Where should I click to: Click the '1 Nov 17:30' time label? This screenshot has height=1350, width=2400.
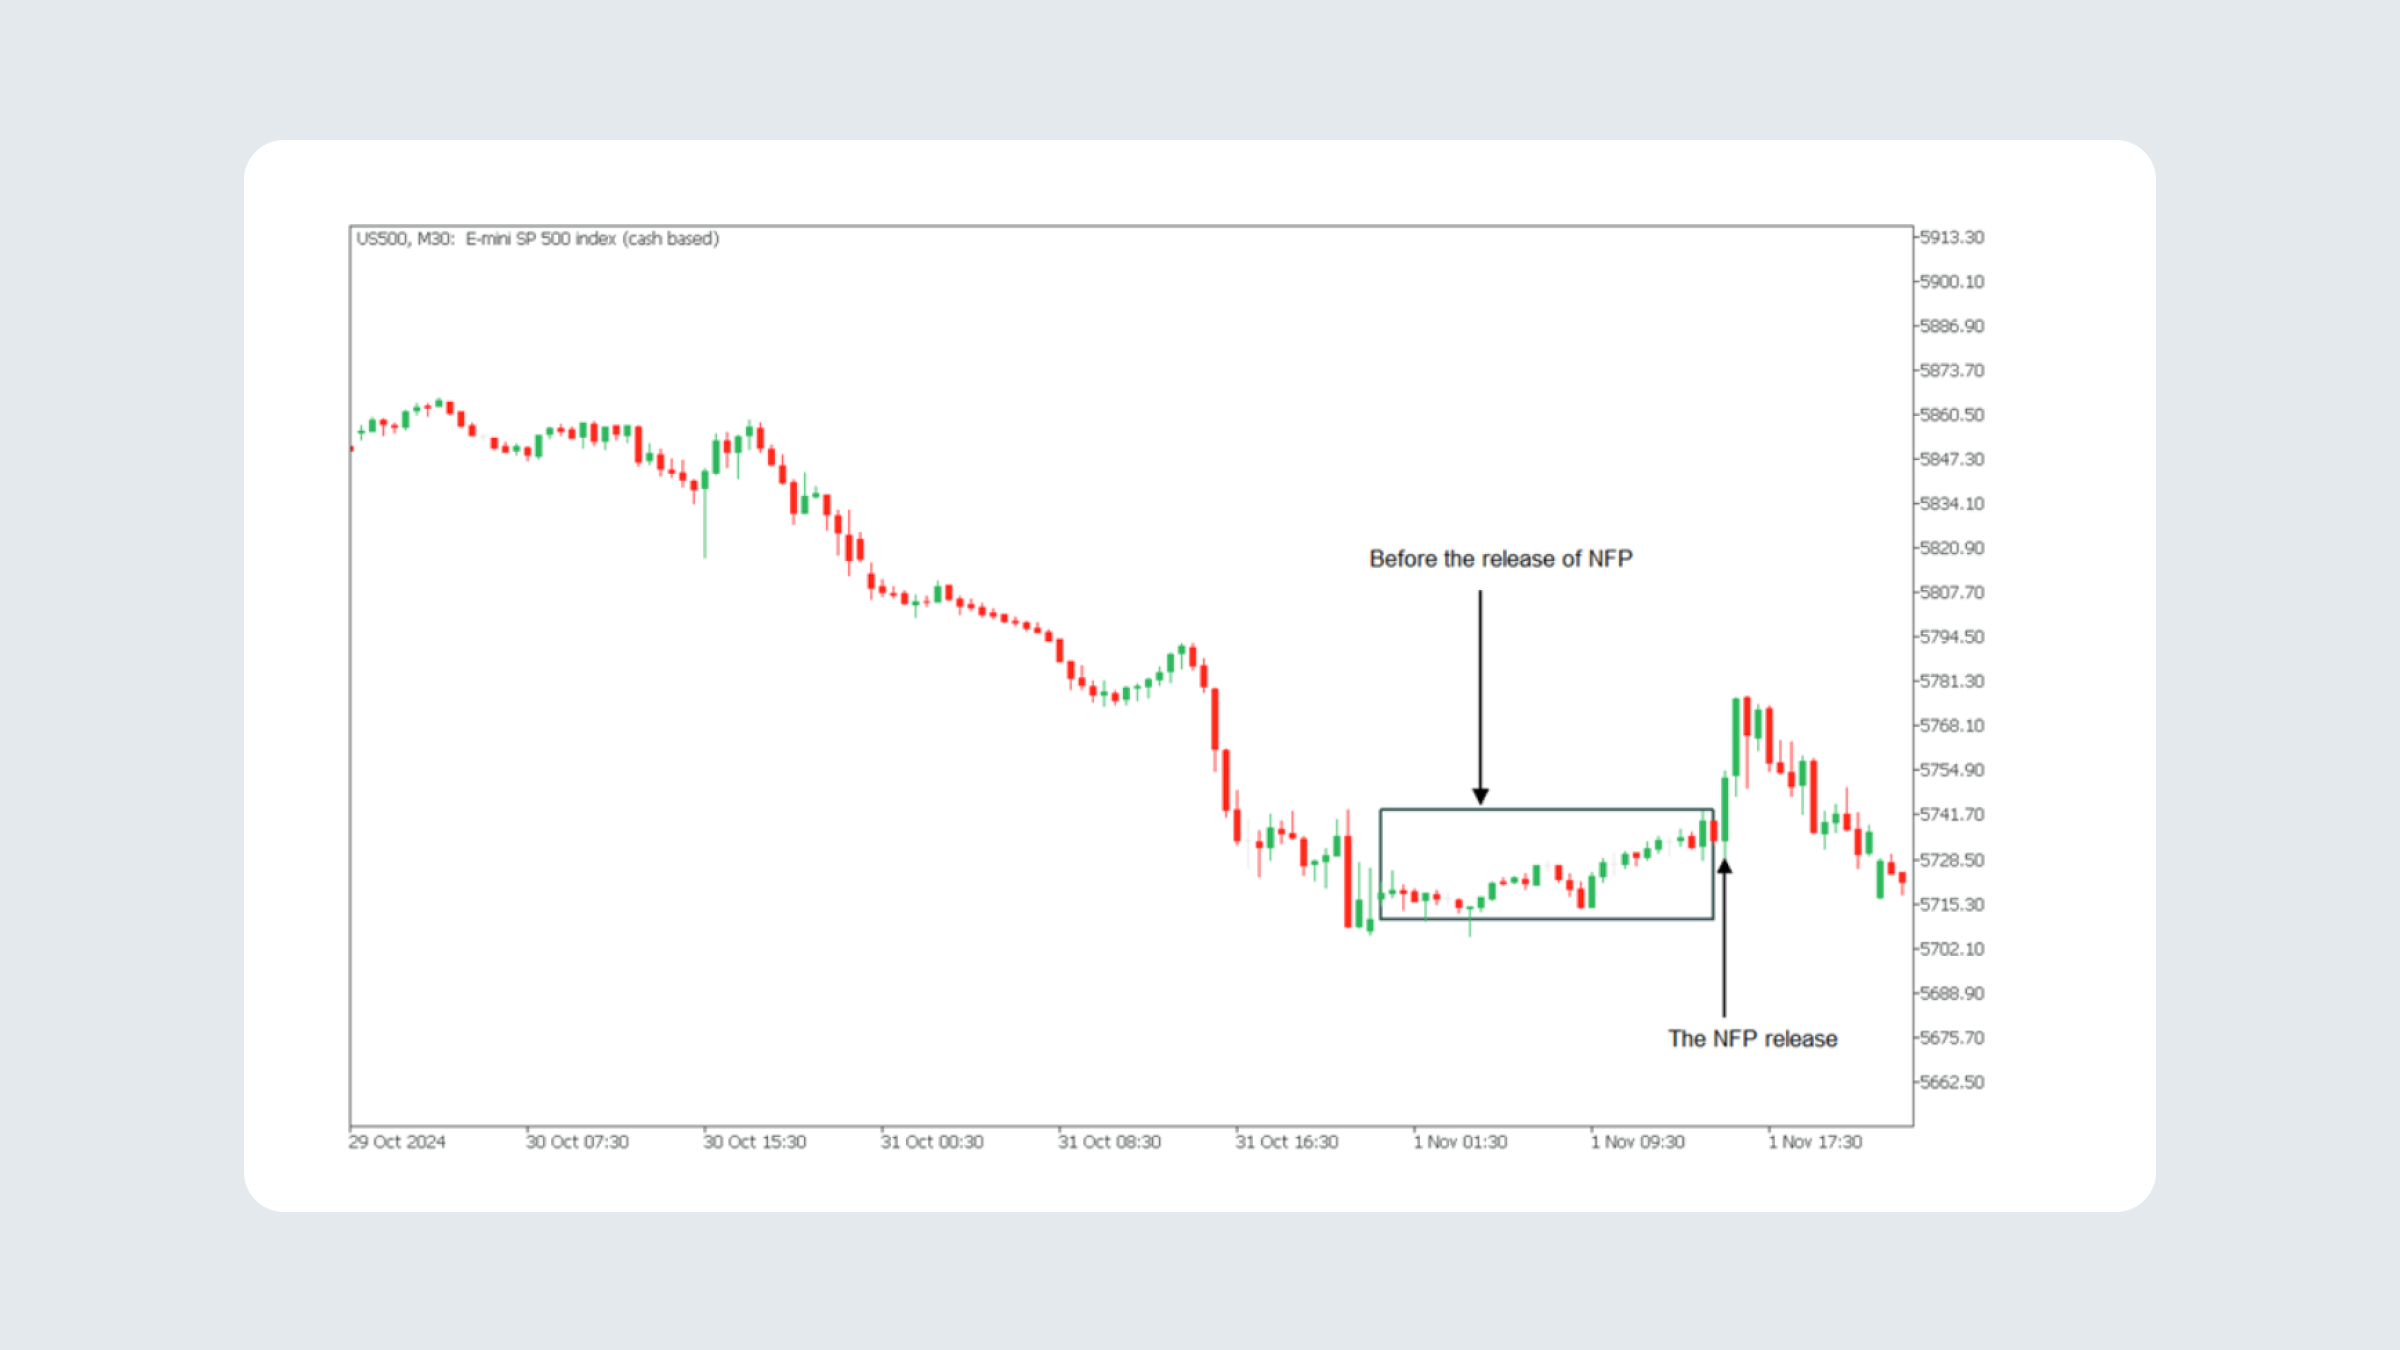point(1815,1142)
